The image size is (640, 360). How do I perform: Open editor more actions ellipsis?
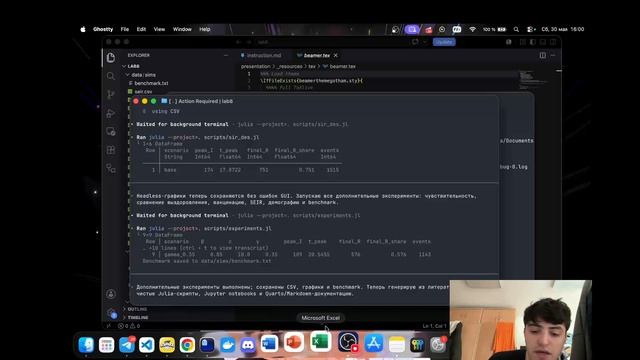point(553,55)
